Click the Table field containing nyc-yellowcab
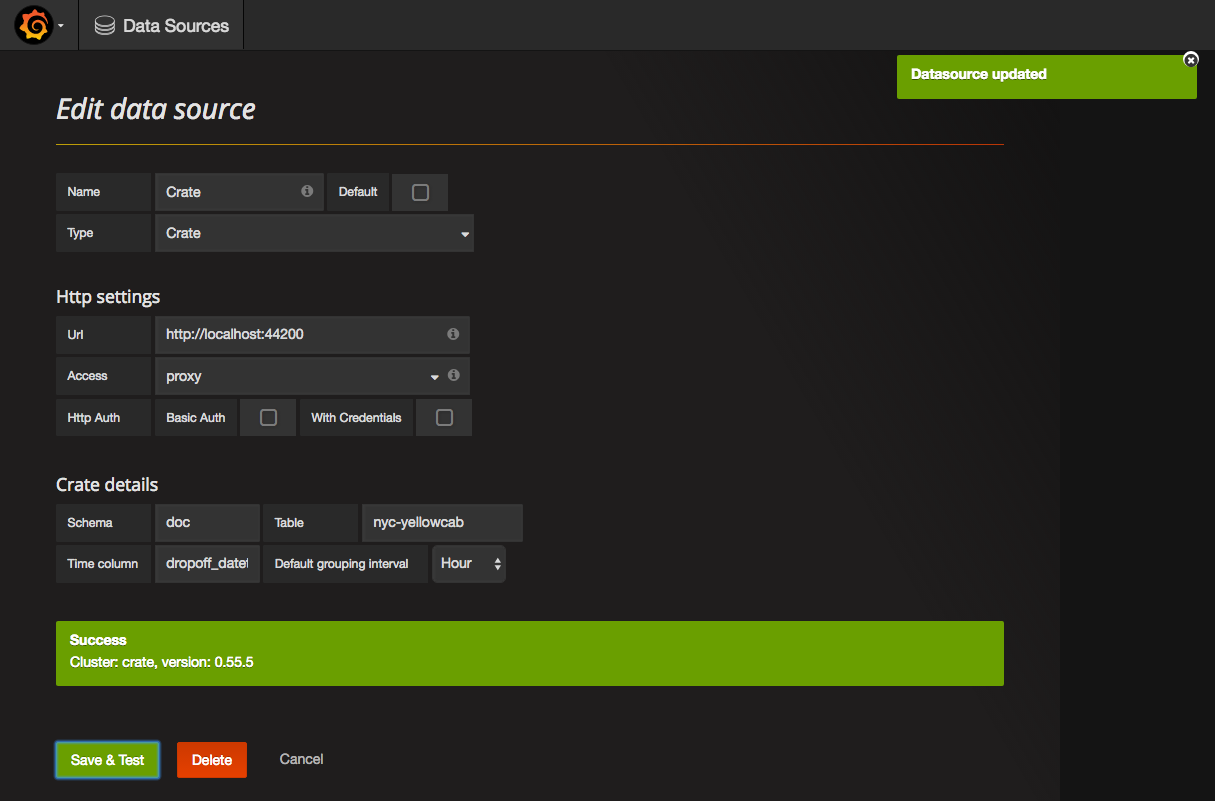 click(x=442, y=523)
